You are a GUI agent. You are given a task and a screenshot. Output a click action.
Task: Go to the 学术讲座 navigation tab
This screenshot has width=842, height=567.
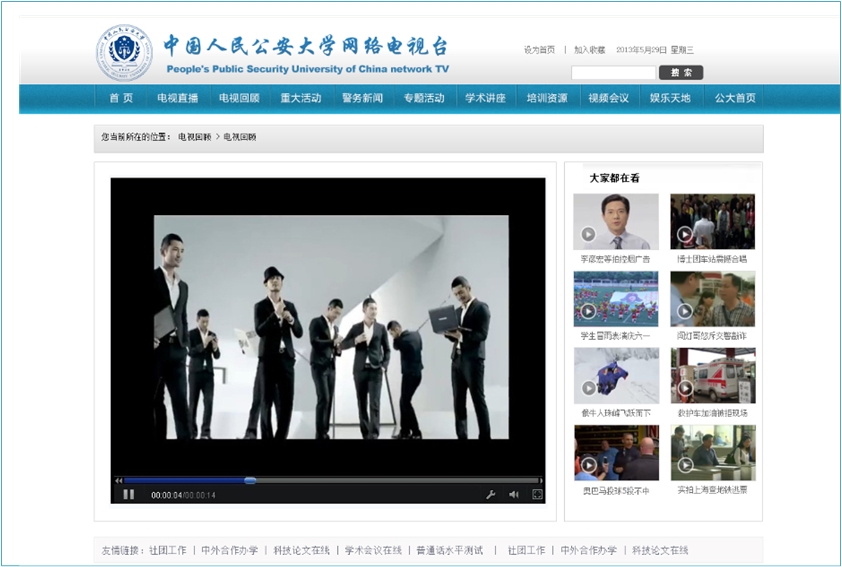tap(485, 98)
